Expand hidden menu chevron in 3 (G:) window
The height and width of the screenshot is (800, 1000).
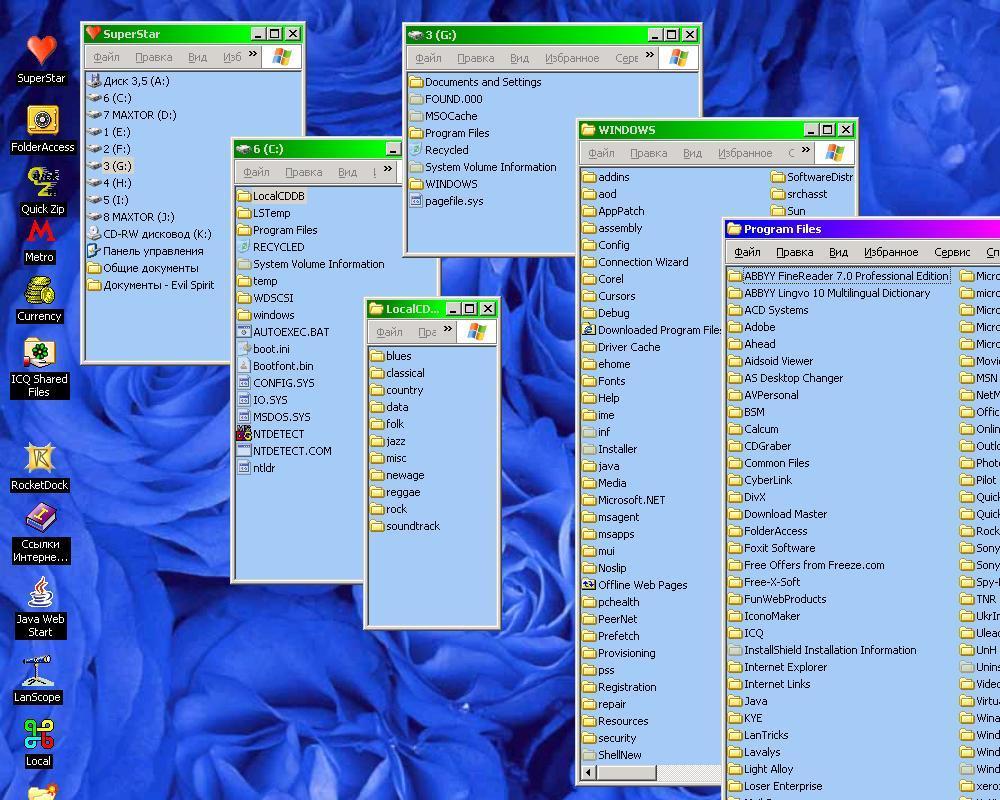(x=650, y=56)
